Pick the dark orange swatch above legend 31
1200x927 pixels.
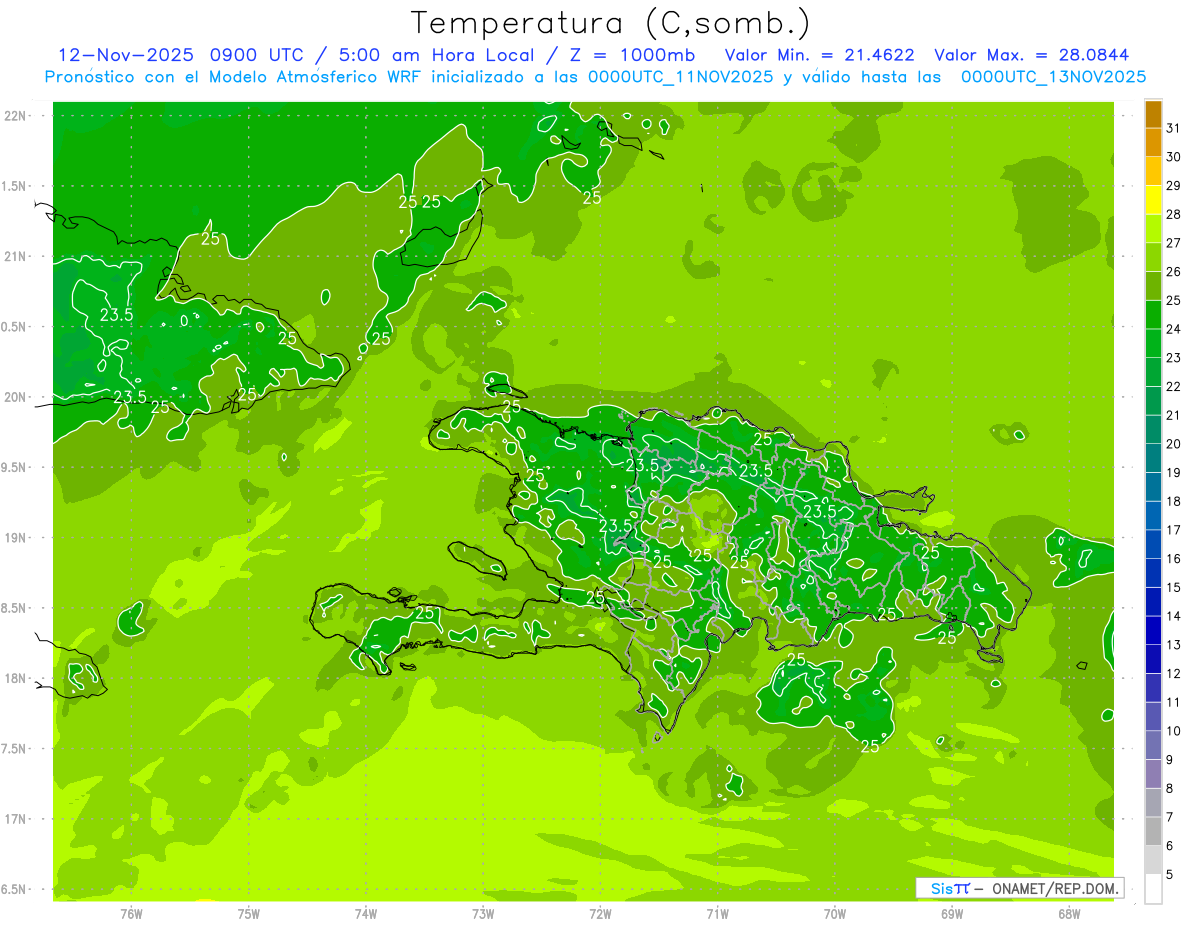click(1153, 114)
